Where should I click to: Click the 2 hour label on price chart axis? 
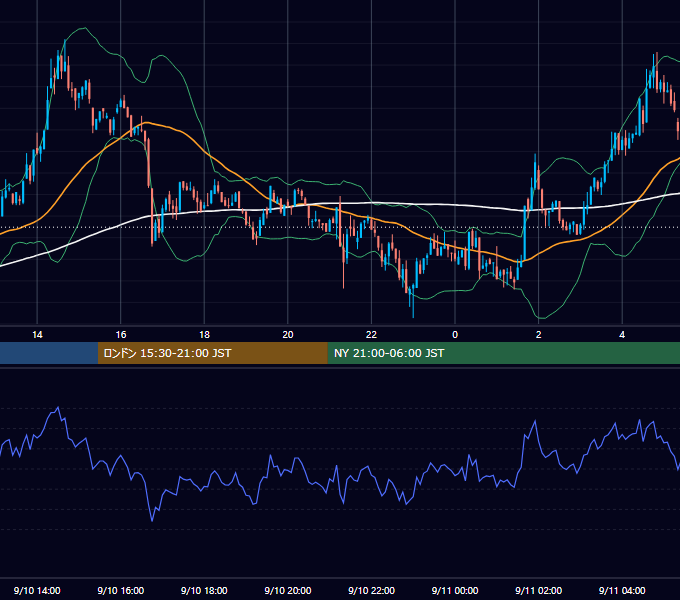539,335
